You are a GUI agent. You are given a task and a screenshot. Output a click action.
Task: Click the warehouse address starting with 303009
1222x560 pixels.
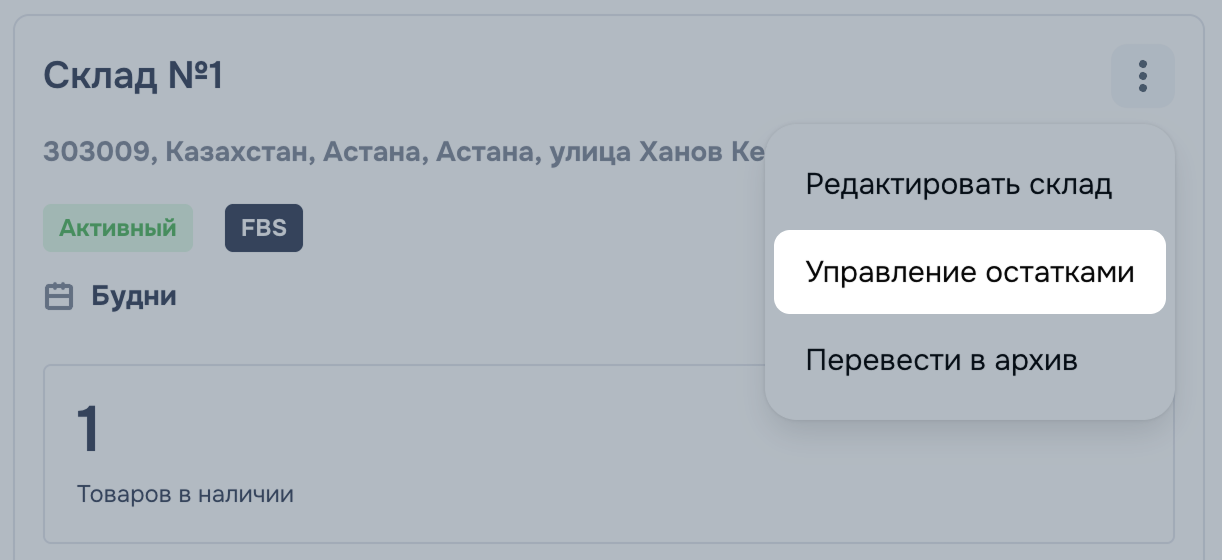404,153
